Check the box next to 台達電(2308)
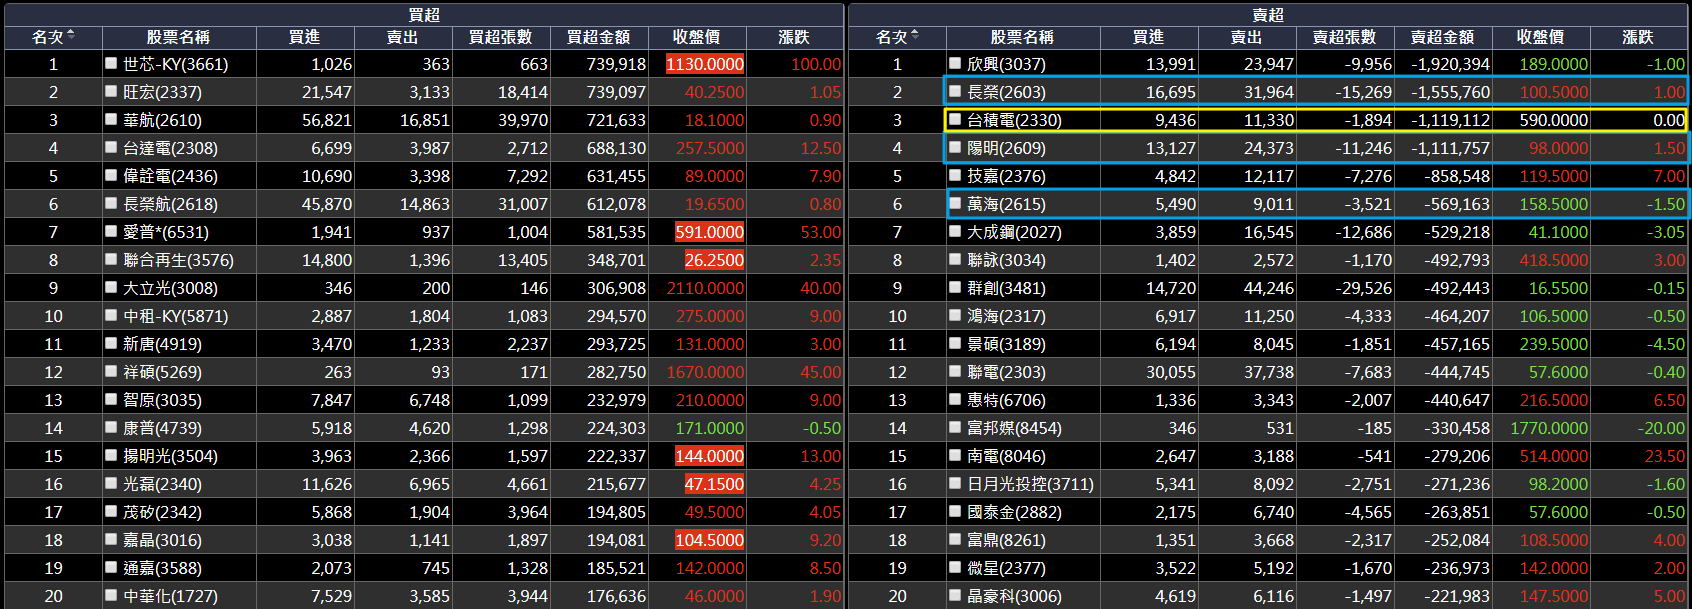This screenshot has height=609, width=1692. (111, 147)
